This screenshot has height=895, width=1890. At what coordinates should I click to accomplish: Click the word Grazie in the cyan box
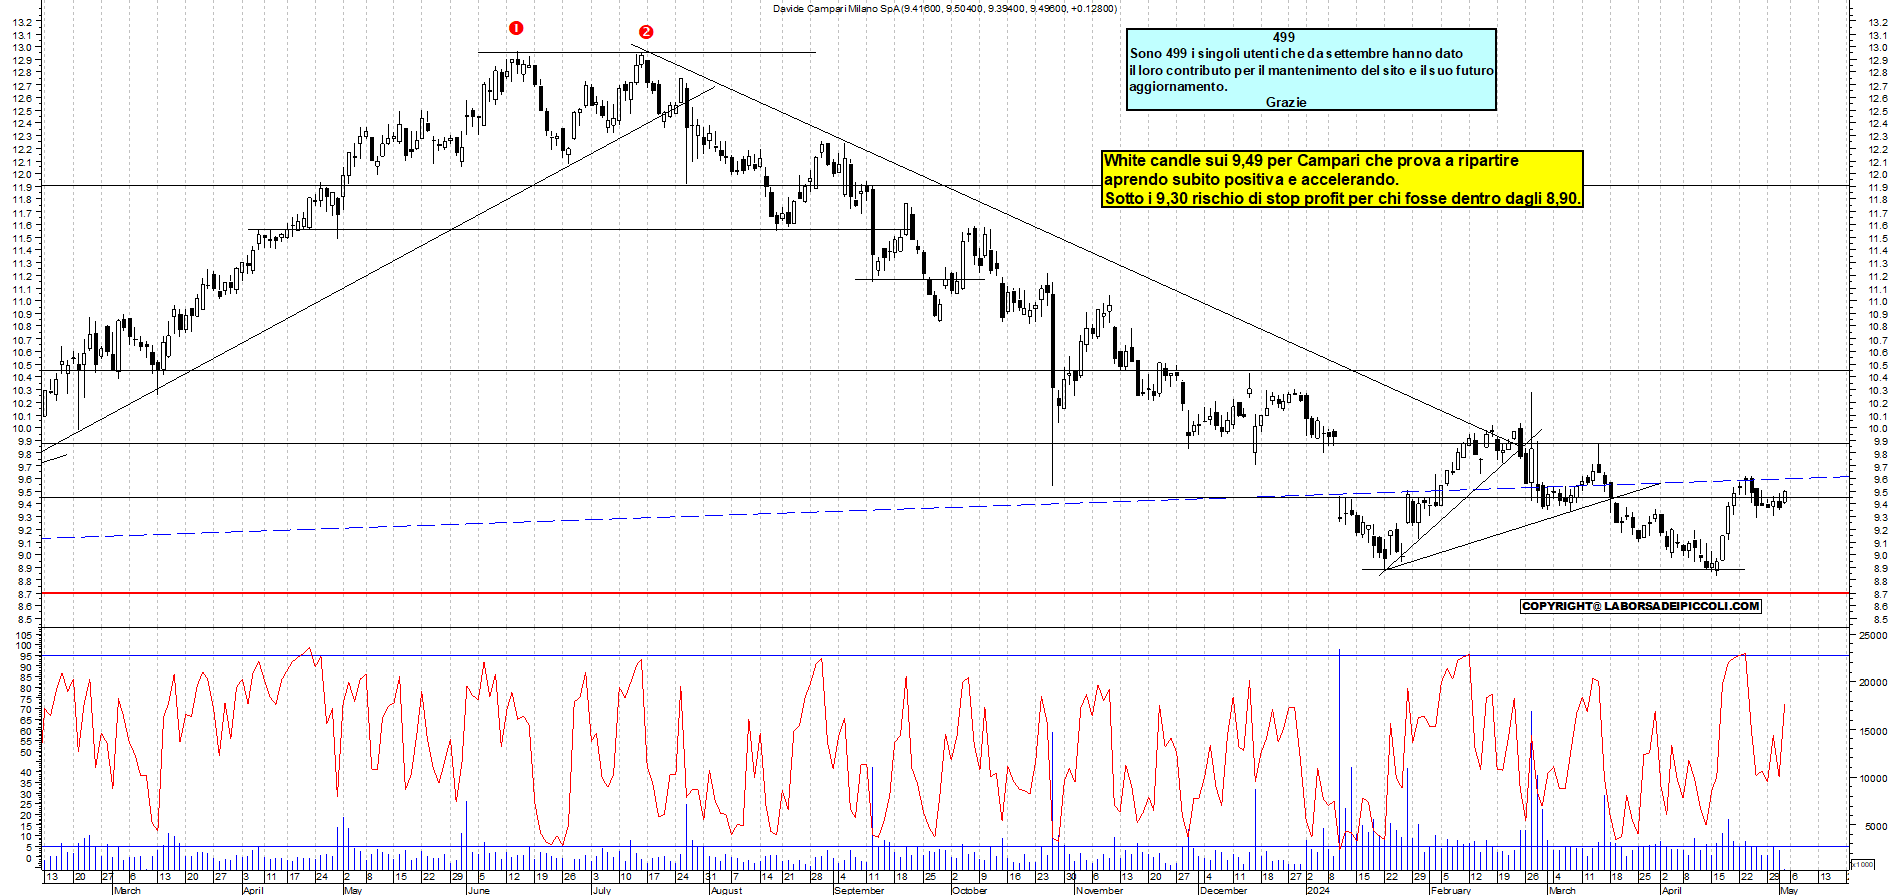[x=1286, y=102]
